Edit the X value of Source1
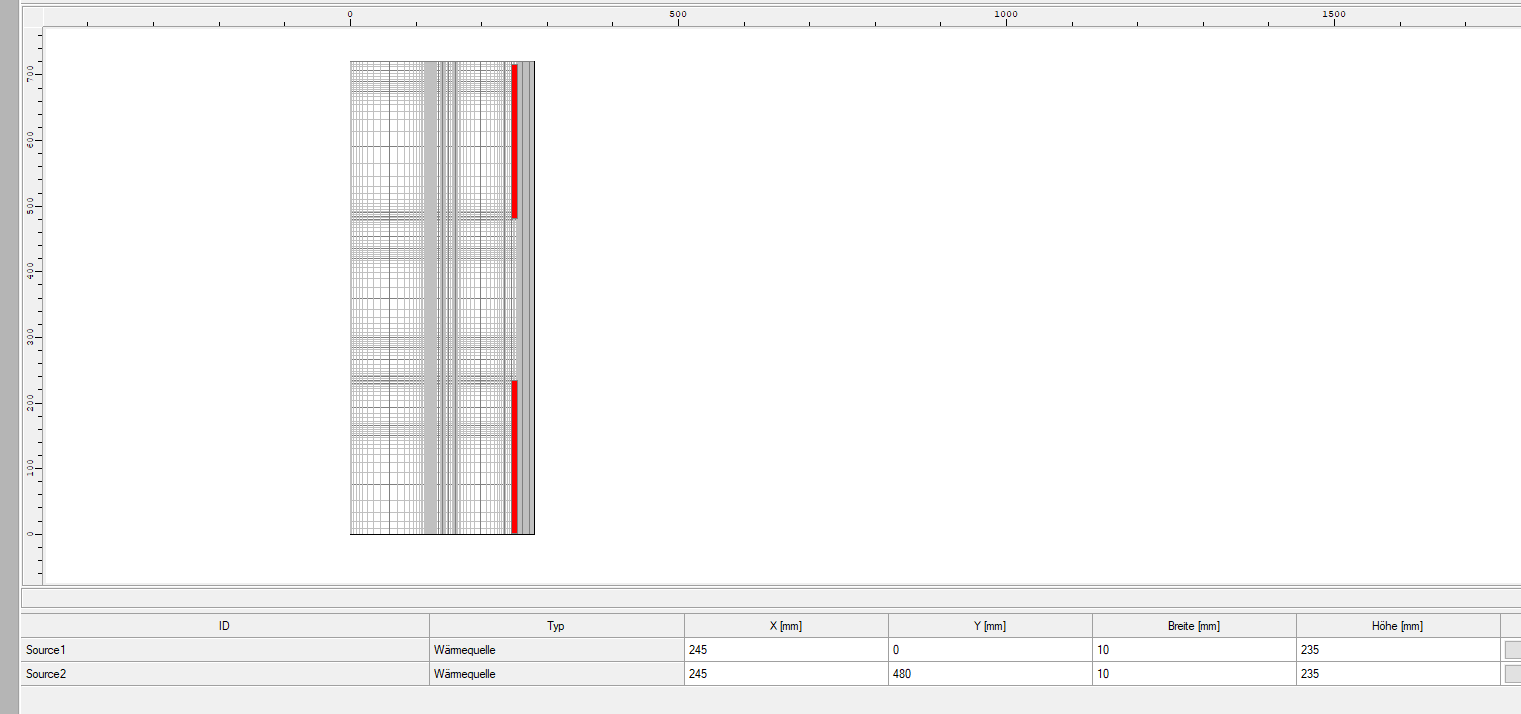 (786, 650)
